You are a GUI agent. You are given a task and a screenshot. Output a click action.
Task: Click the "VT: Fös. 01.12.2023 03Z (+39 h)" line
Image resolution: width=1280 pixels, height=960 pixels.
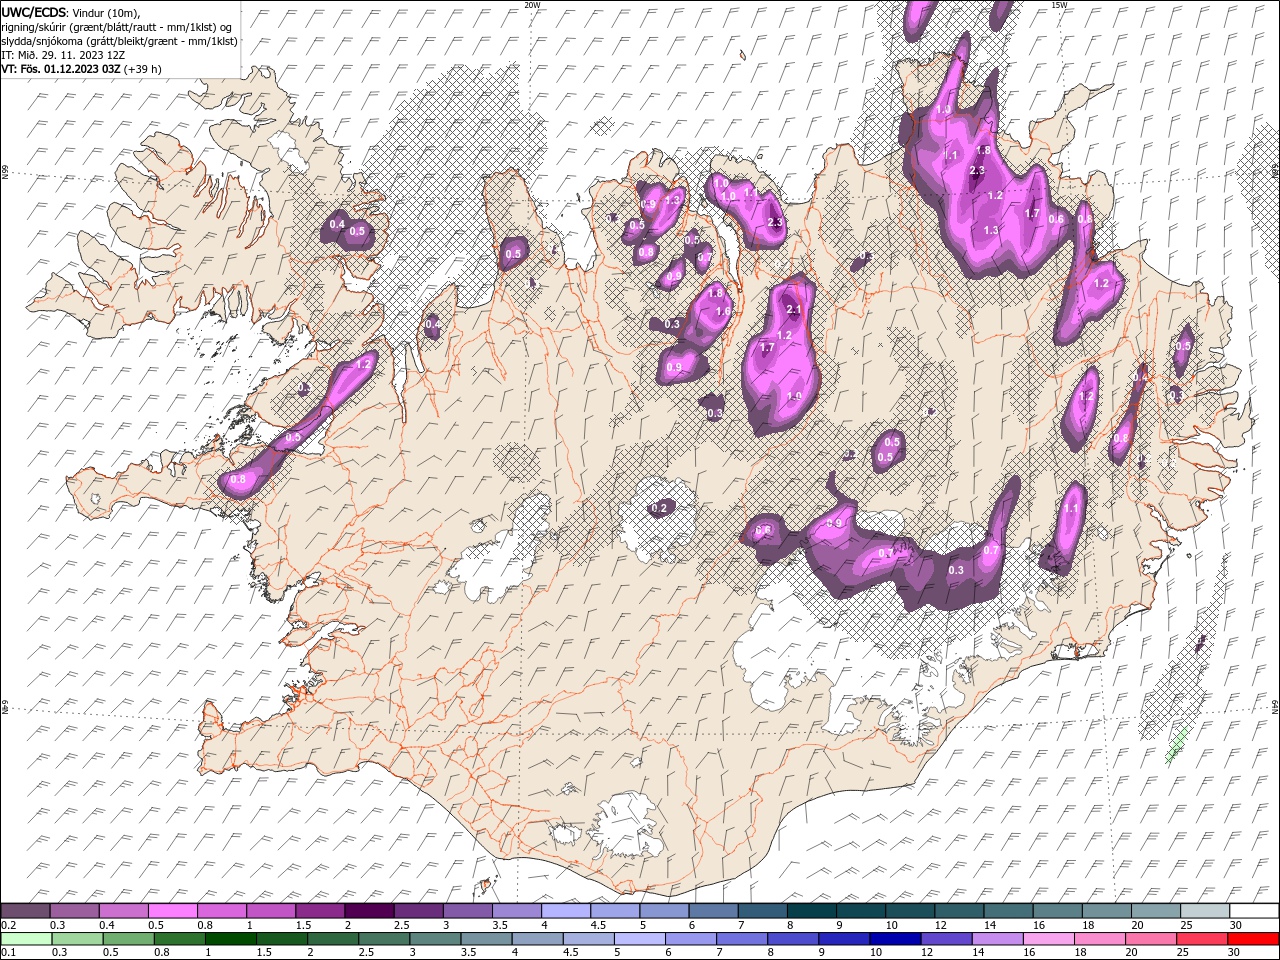coord(81,69)
